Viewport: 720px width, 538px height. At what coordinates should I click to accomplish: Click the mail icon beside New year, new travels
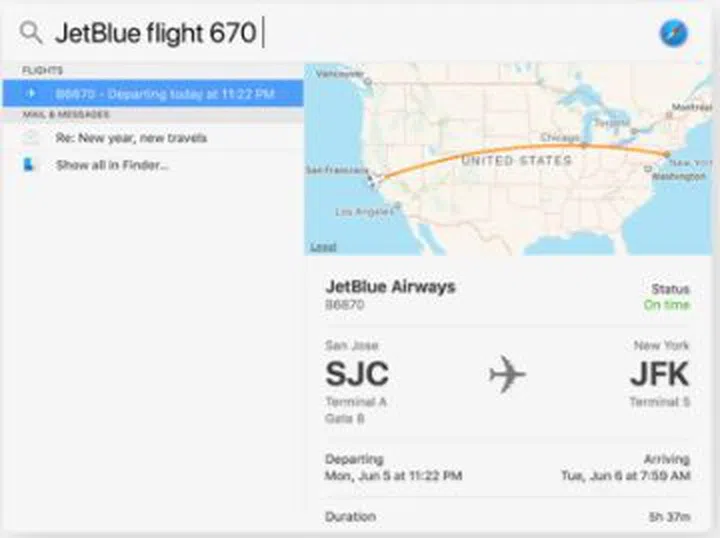31,138
